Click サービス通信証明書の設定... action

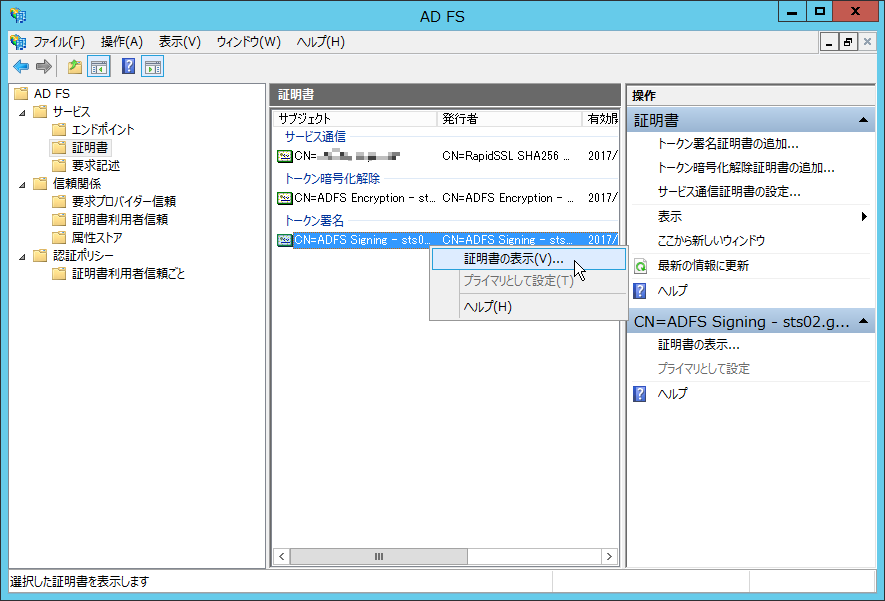pos(729,192)
